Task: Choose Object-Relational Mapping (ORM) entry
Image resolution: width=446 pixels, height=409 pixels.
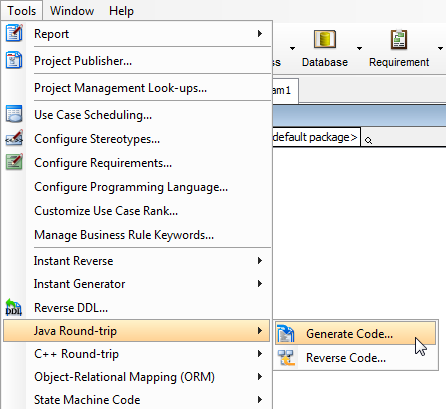Action: tap(136, 377)
